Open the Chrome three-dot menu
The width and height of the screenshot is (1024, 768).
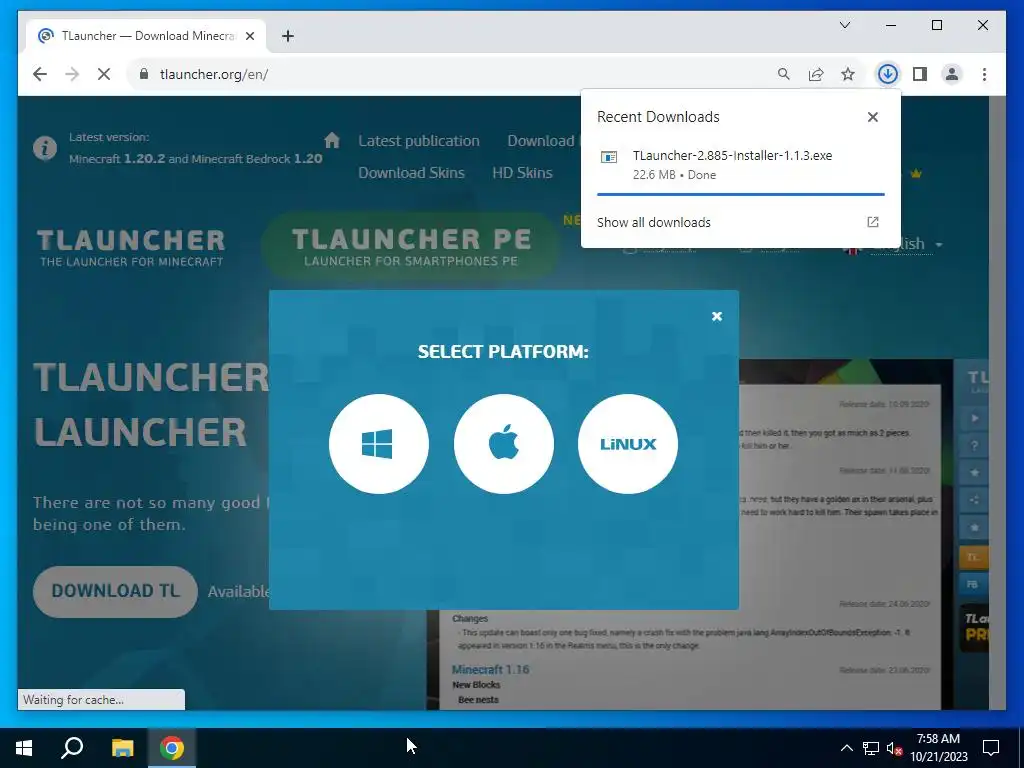984,74
